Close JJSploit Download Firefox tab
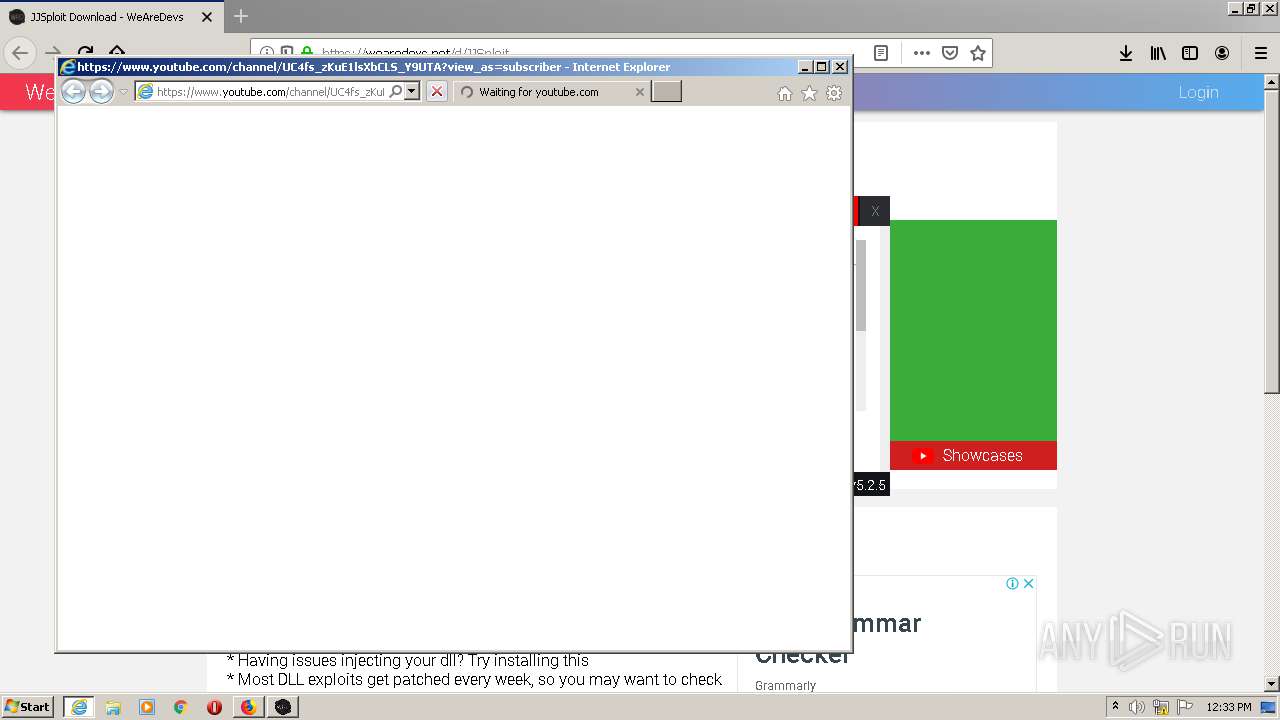 tap(207, 17)
